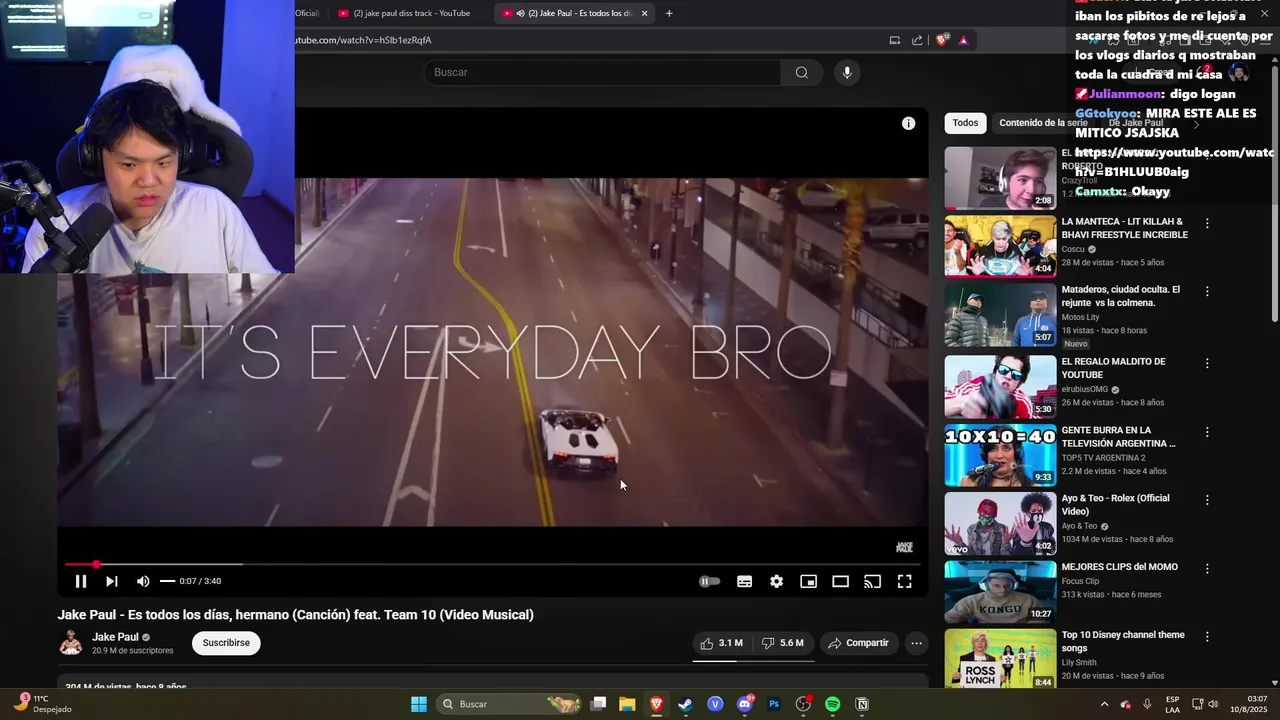Pause the video with the pause button
This screenshot has width=1280, height=720.
pyautogui.click(x=81, y=581)
